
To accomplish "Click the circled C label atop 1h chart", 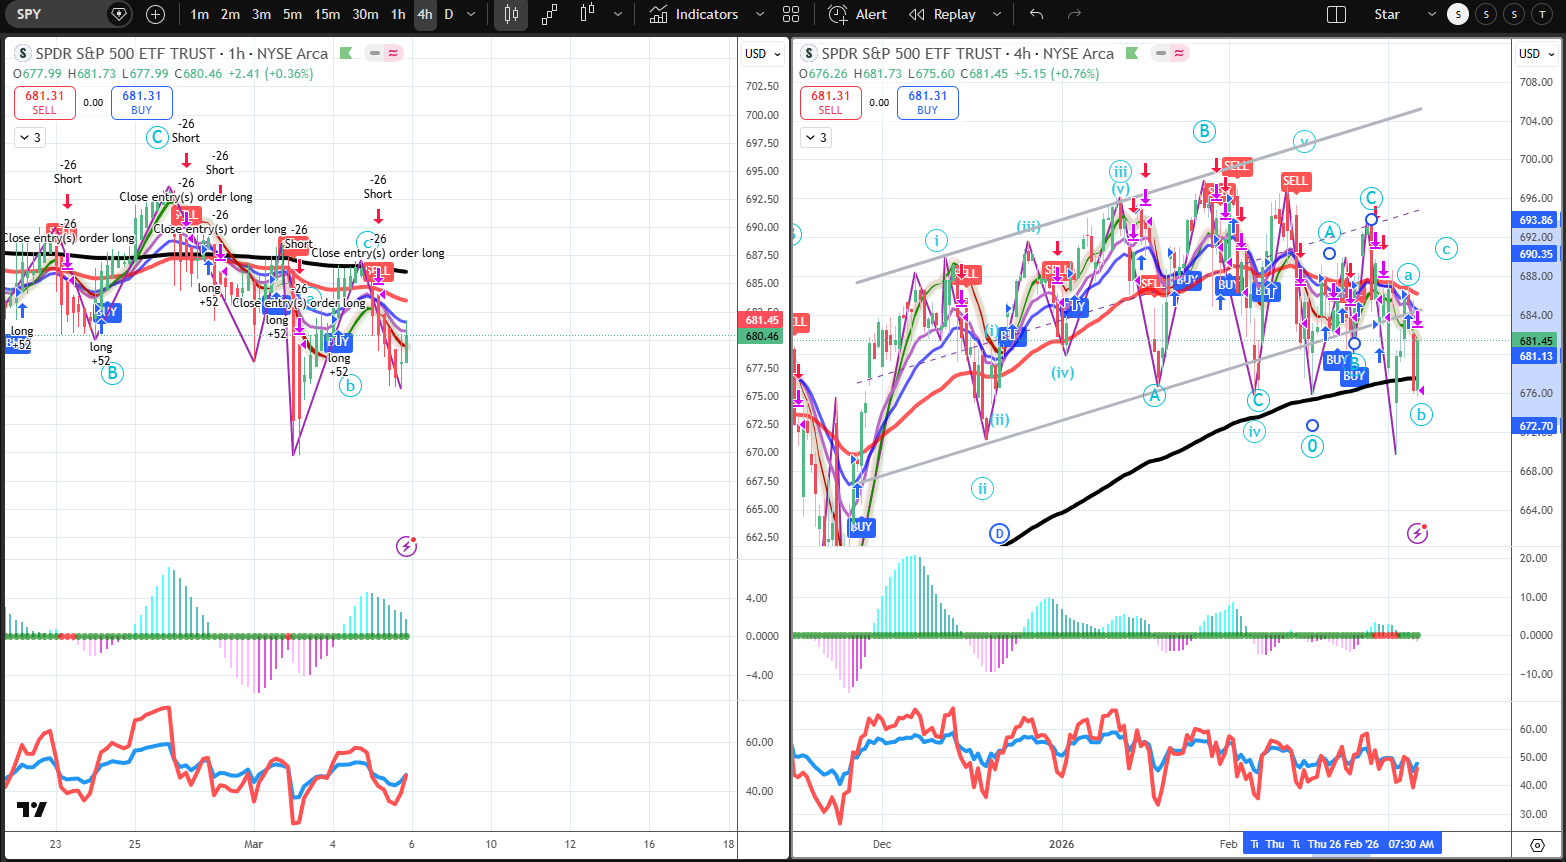I will pyautogui.click(x=157, y=137).
